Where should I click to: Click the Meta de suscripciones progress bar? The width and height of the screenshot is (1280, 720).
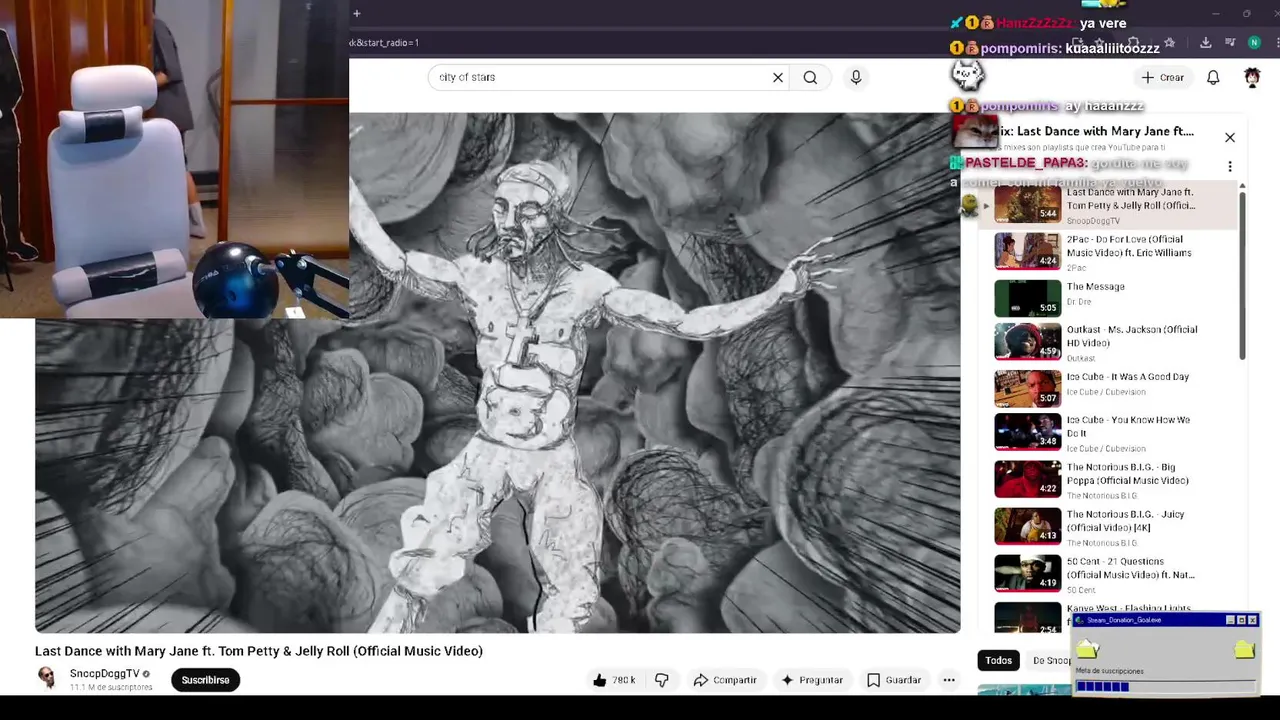pyautogui.click(x=1165, y=687)
